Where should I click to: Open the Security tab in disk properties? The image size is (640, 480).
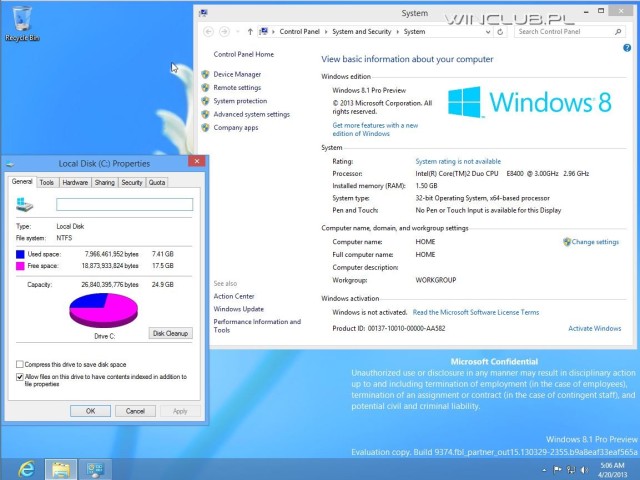pyautogui.click(x=131, y=182)
